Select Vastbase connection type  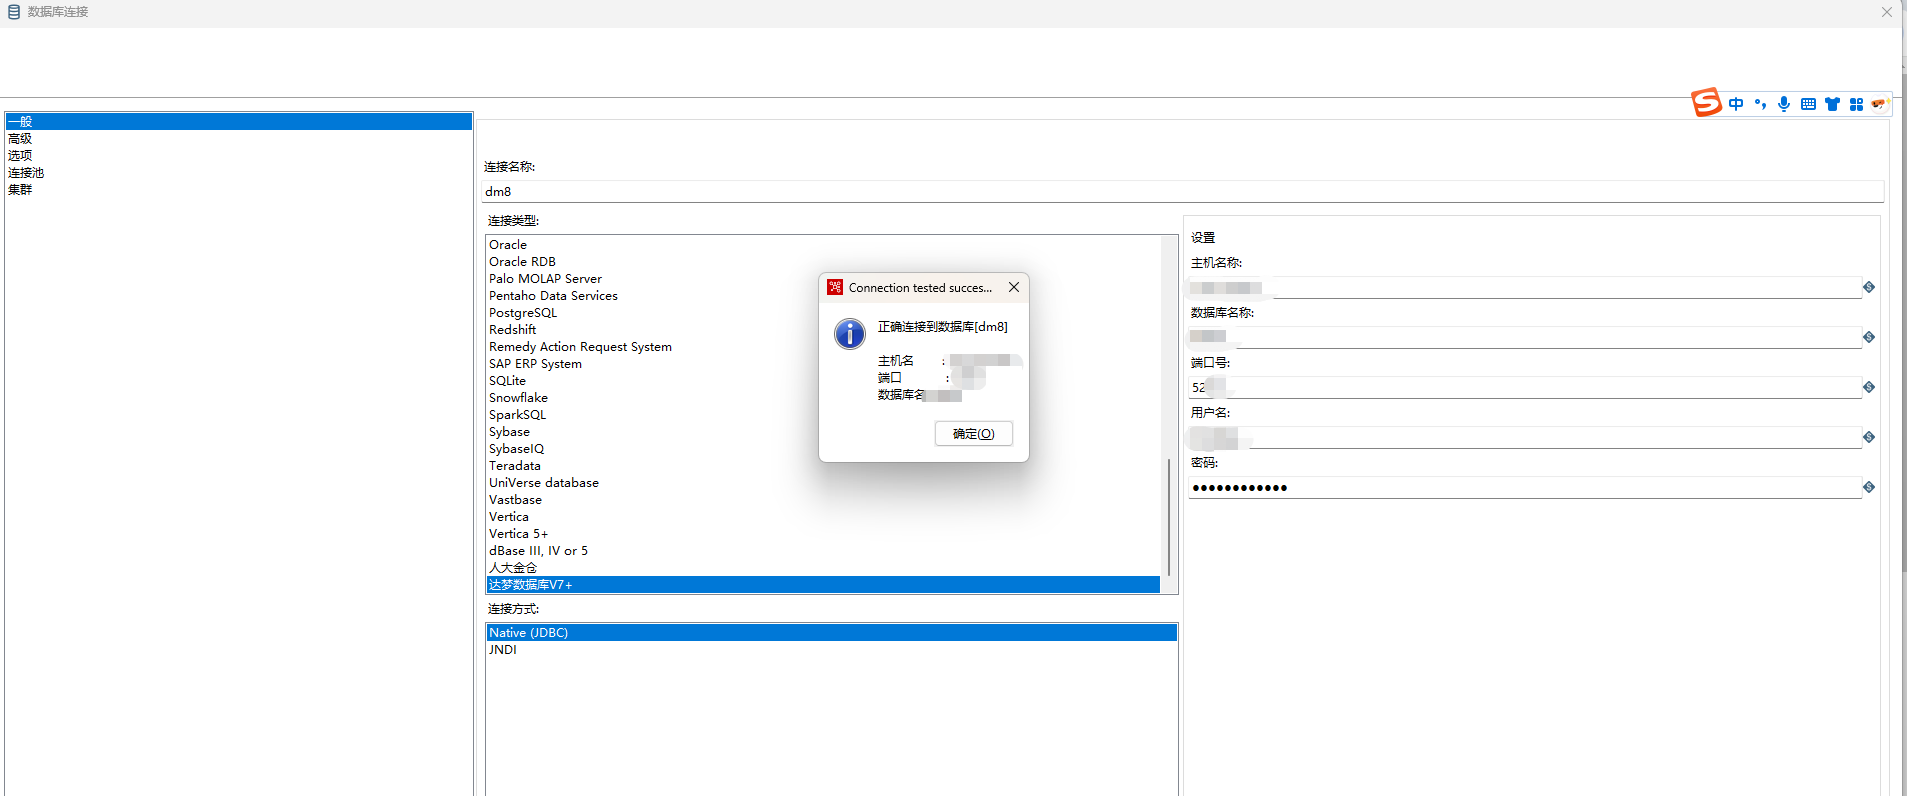pyautogui.click(x=823, y=500)
